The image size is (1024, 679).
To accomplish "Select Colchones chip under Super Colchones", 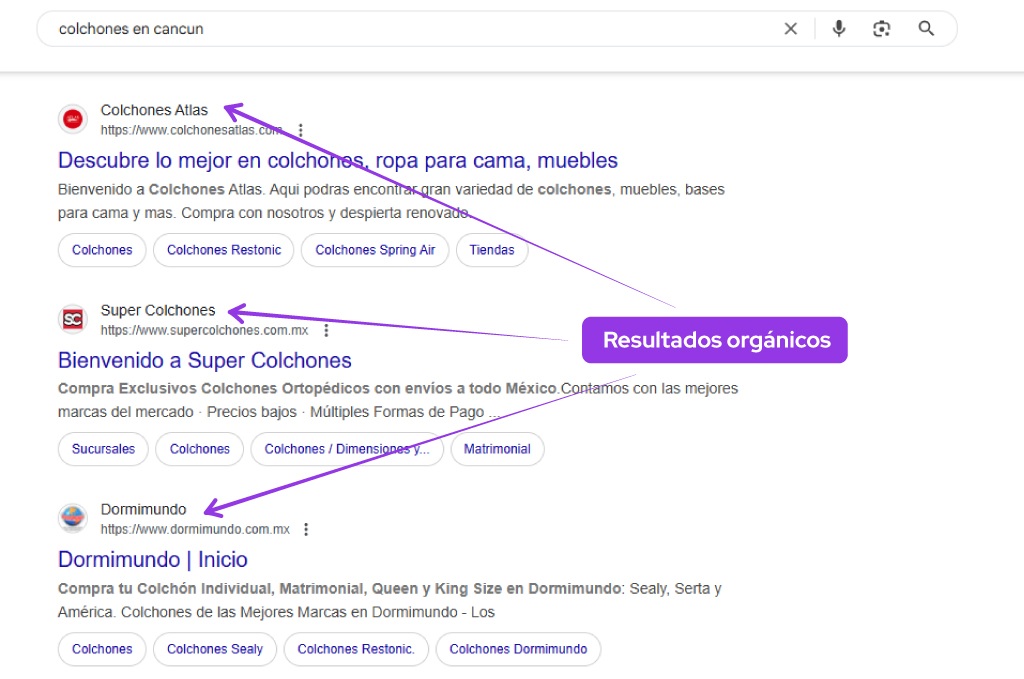I will (200, 449).
